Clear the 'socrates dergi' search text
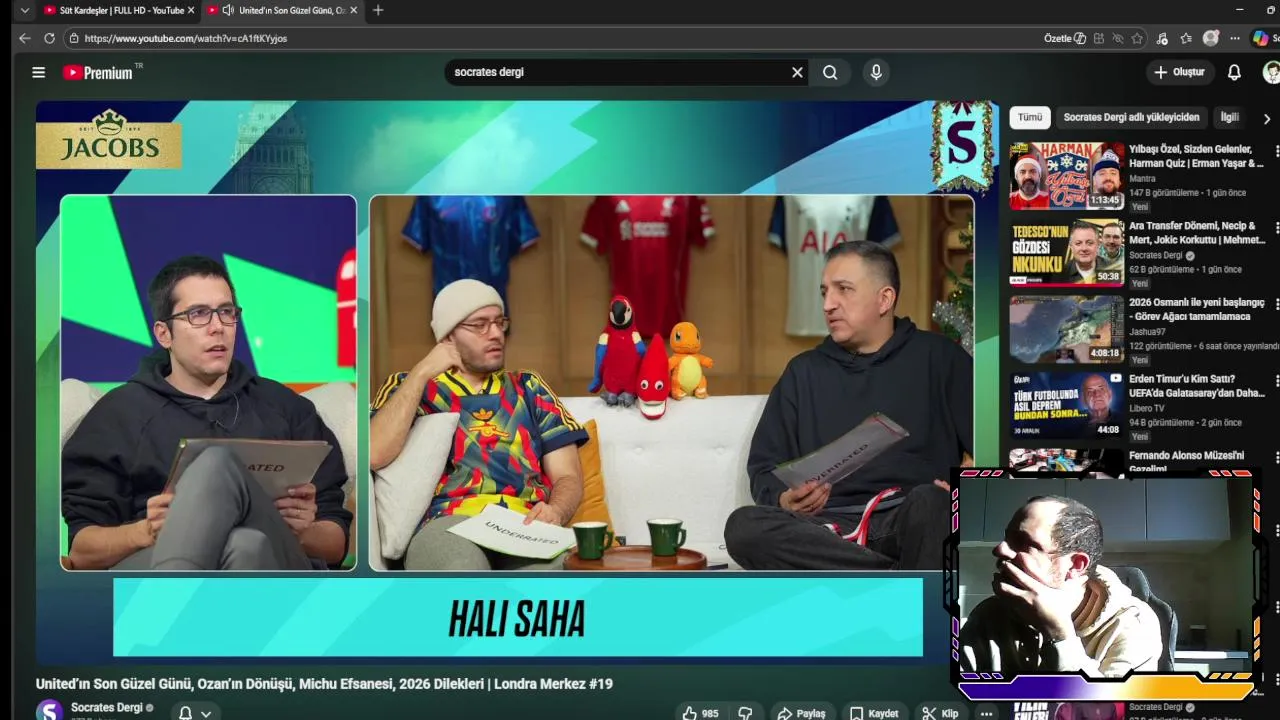 click(797, 72)
